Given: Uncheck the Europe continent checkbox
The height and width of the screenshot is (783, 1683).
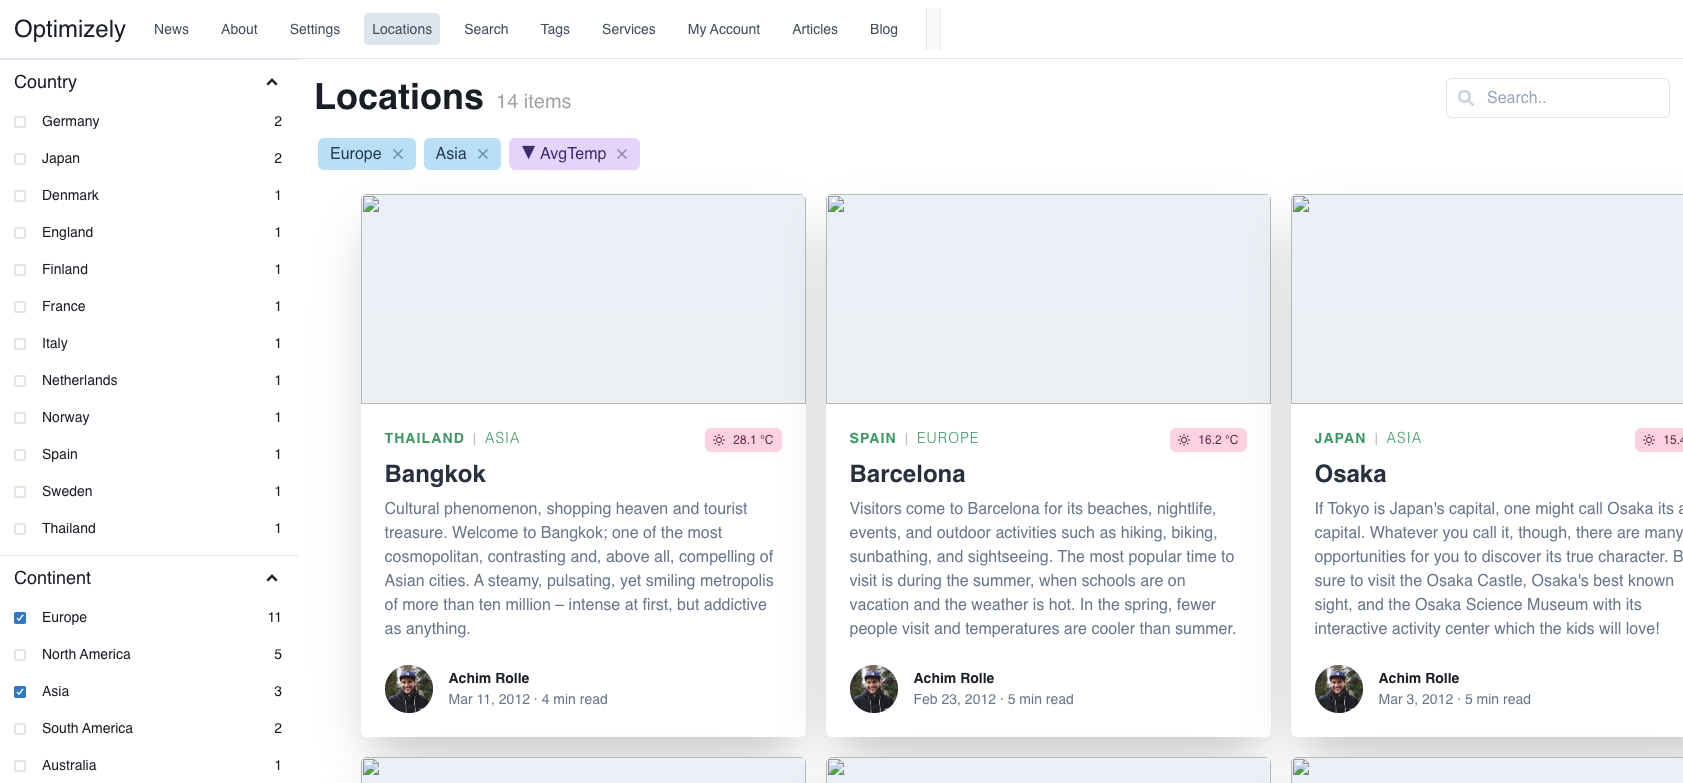Looking at the screenshot, I should (x=20, y=618).
